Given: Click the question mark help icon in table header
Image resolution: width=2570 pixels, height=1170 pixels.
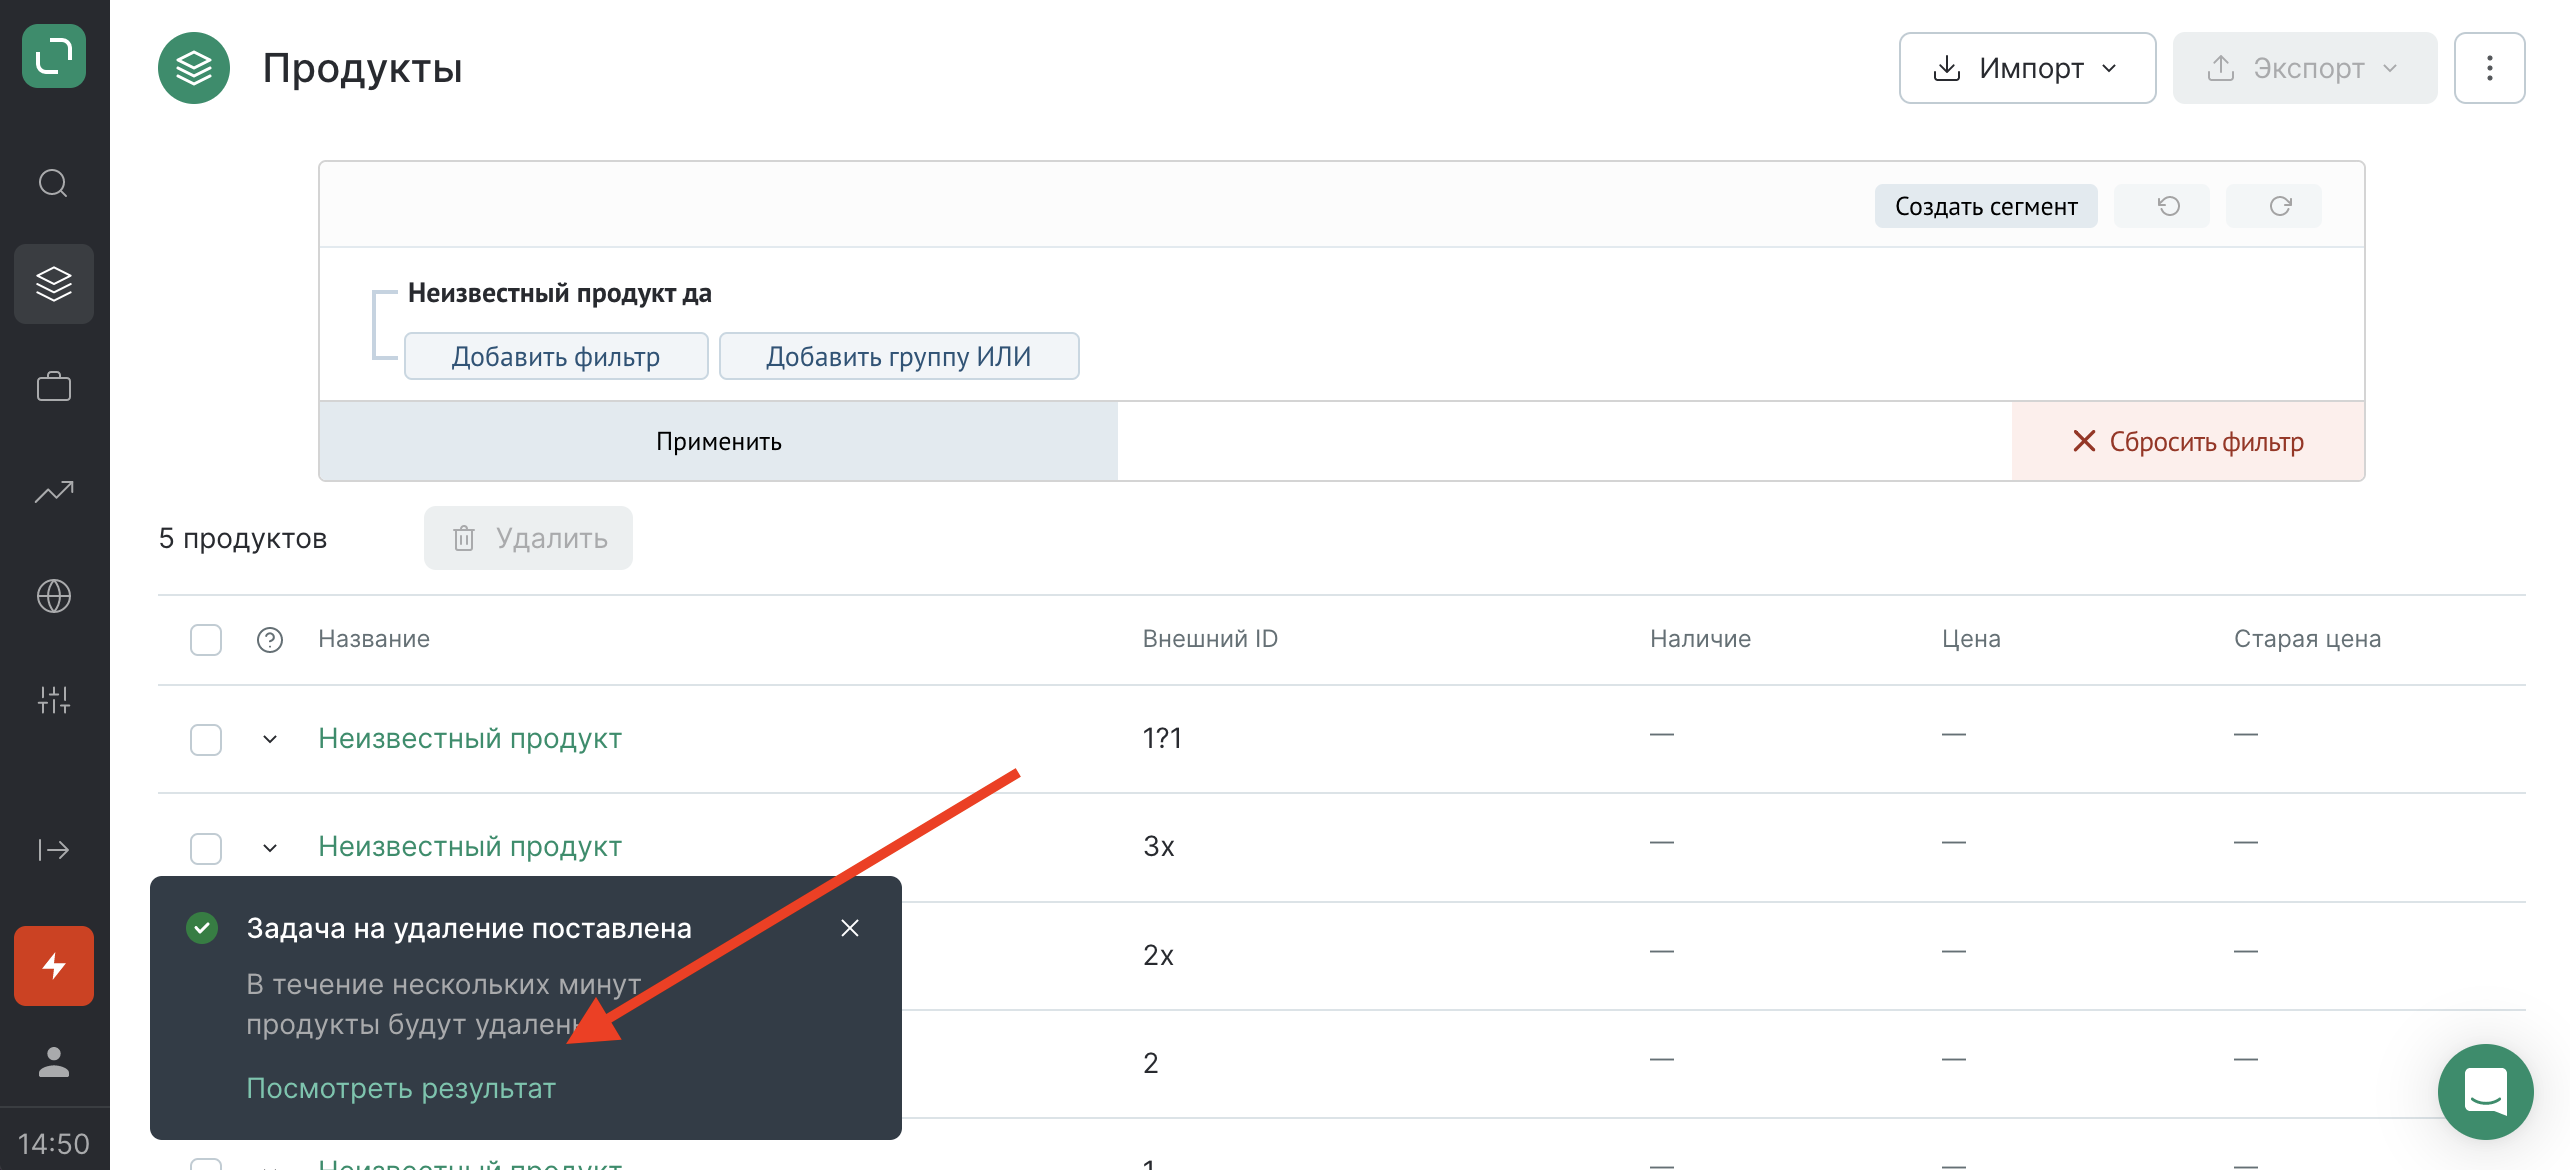Looking at the screenshot, I should point(270,640).
